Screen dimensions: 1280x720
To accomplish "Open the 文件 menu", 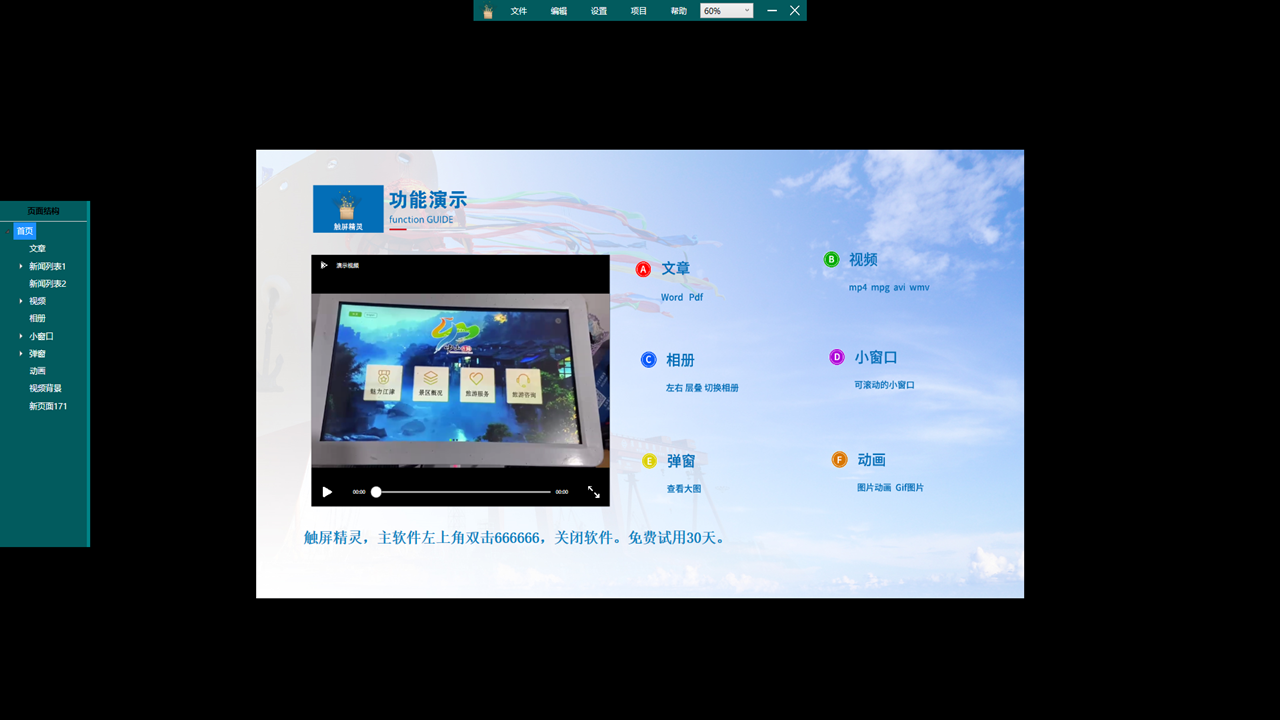I will (518, 11).
